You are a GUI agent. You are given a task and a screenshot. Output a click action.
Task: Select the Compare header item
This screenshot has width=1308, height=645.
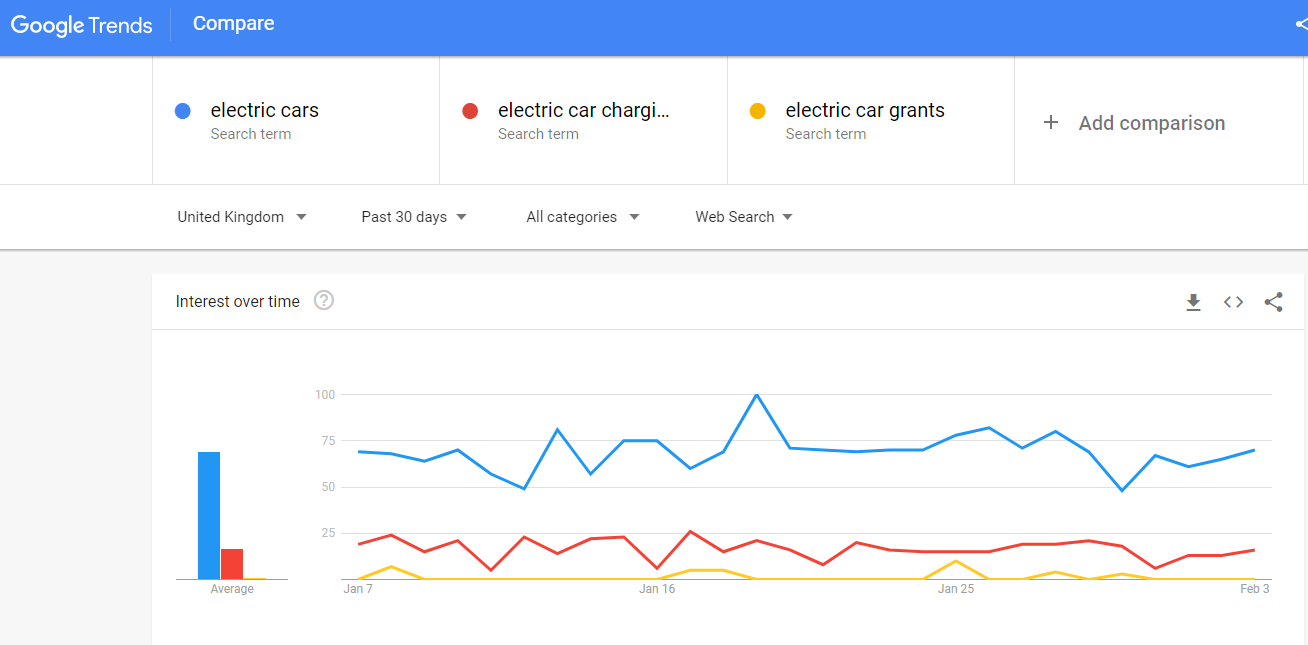233,23
